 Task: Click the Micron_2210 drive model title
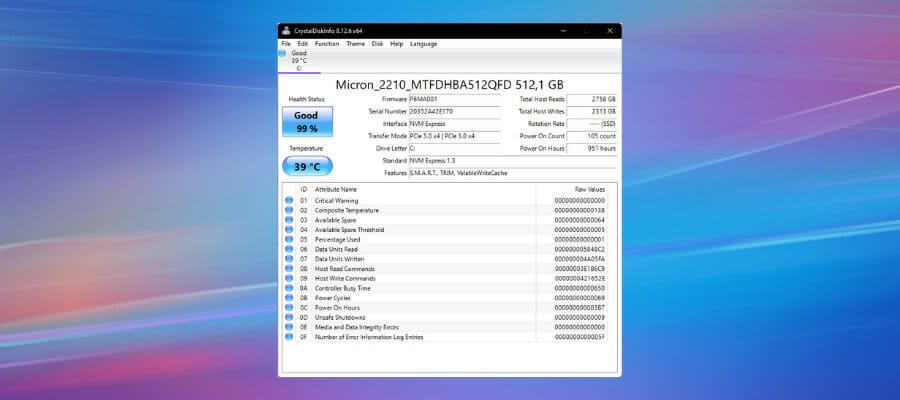coord(449,85)
